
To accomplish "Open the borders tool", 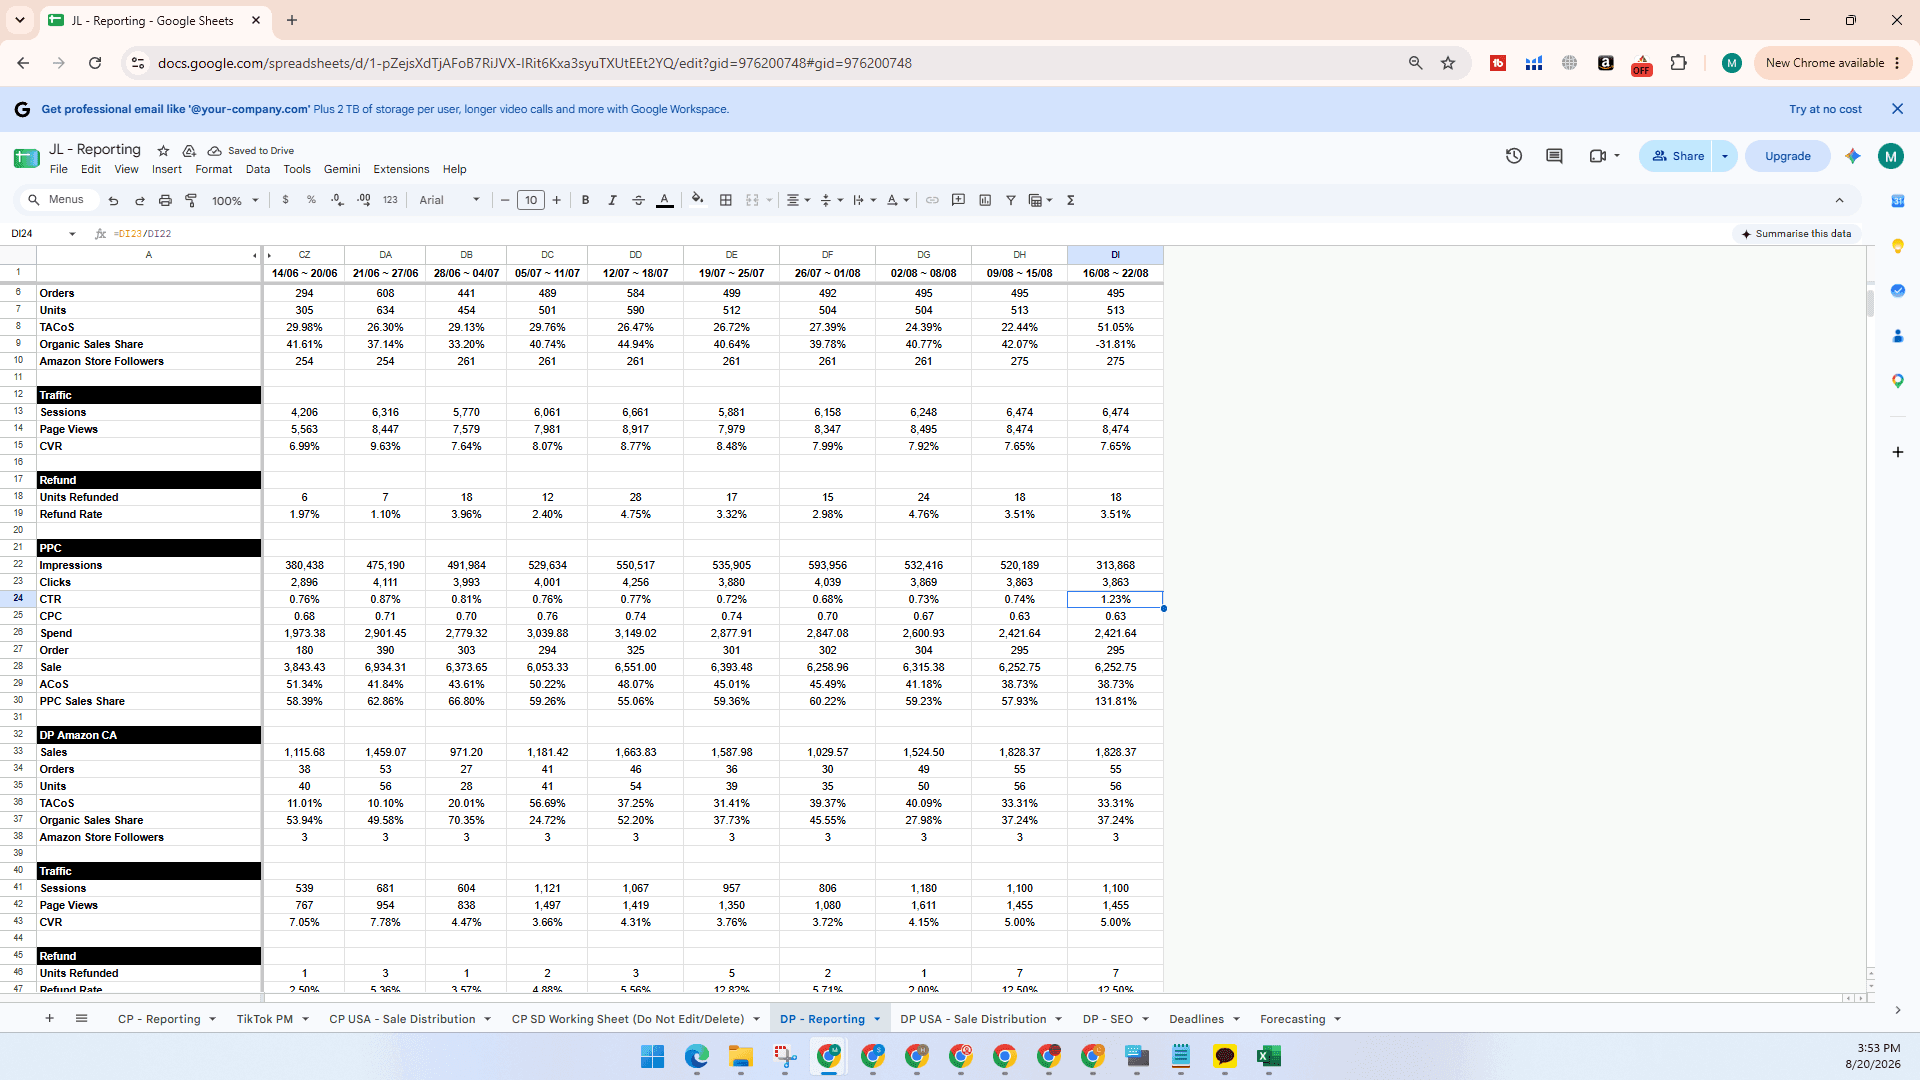I will point(726,200).
